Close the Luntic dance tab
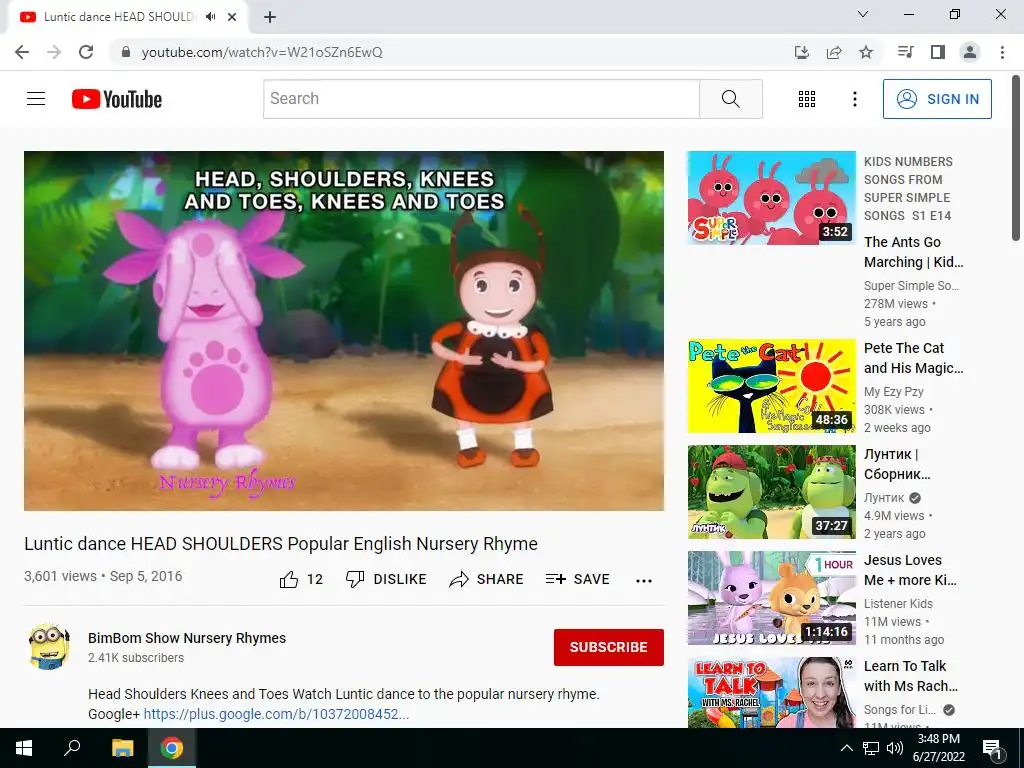 point(232,17)
